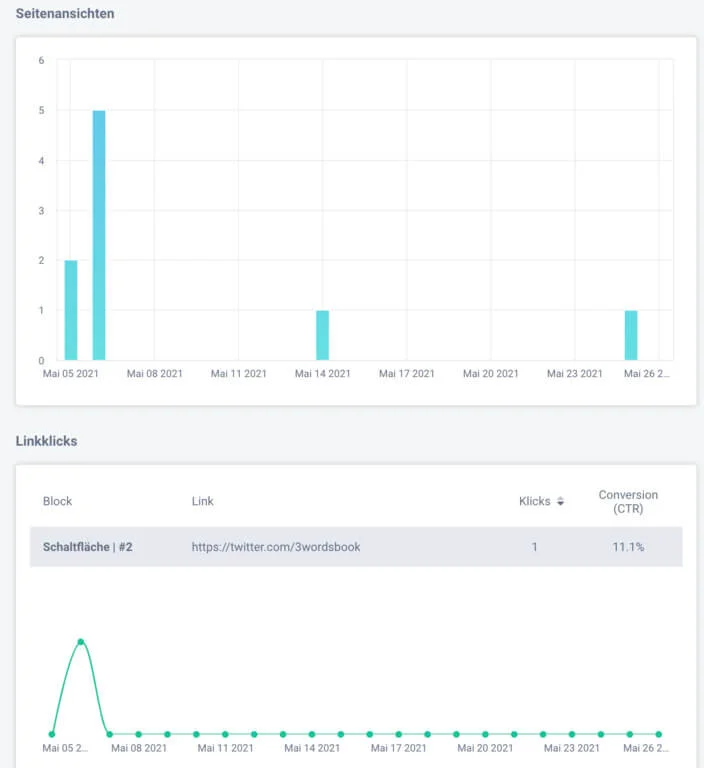Select the Schaltfläche | #2 table row label
Viewport: 704px width, 768px height.
[88, 547]
